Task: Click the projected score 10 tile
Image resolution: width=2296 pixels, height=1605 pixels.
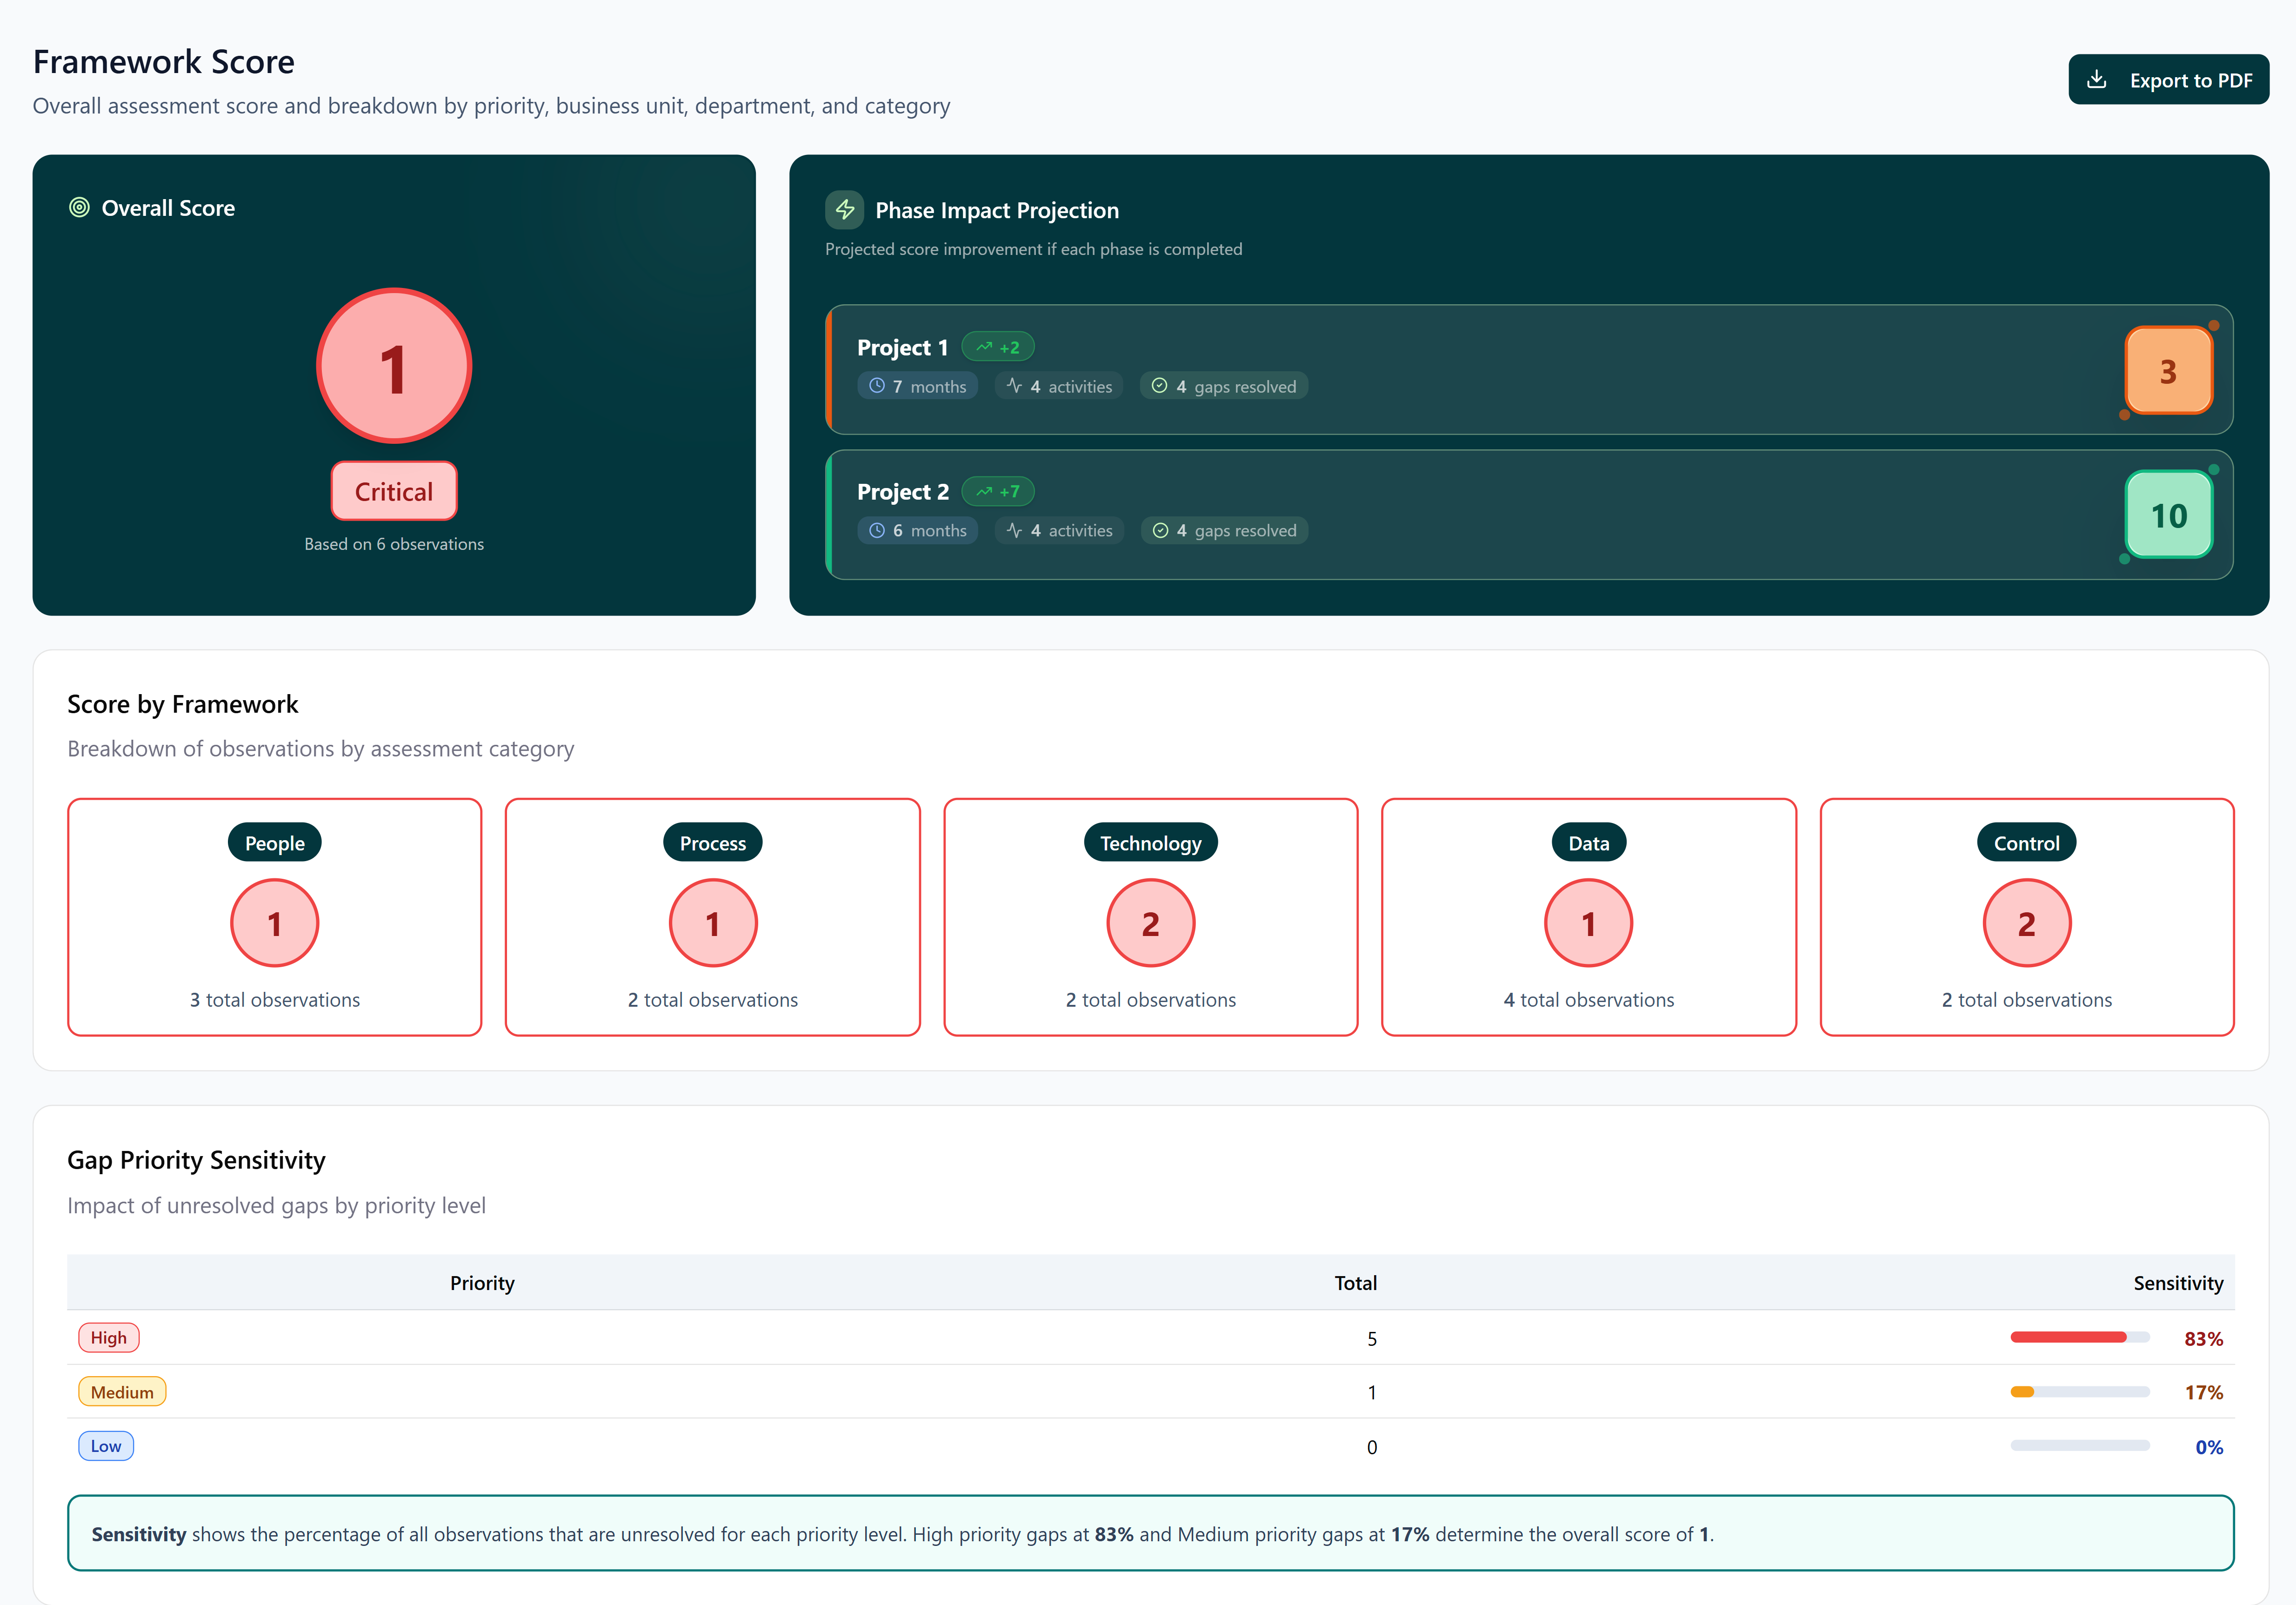Action: [2168, 515]
